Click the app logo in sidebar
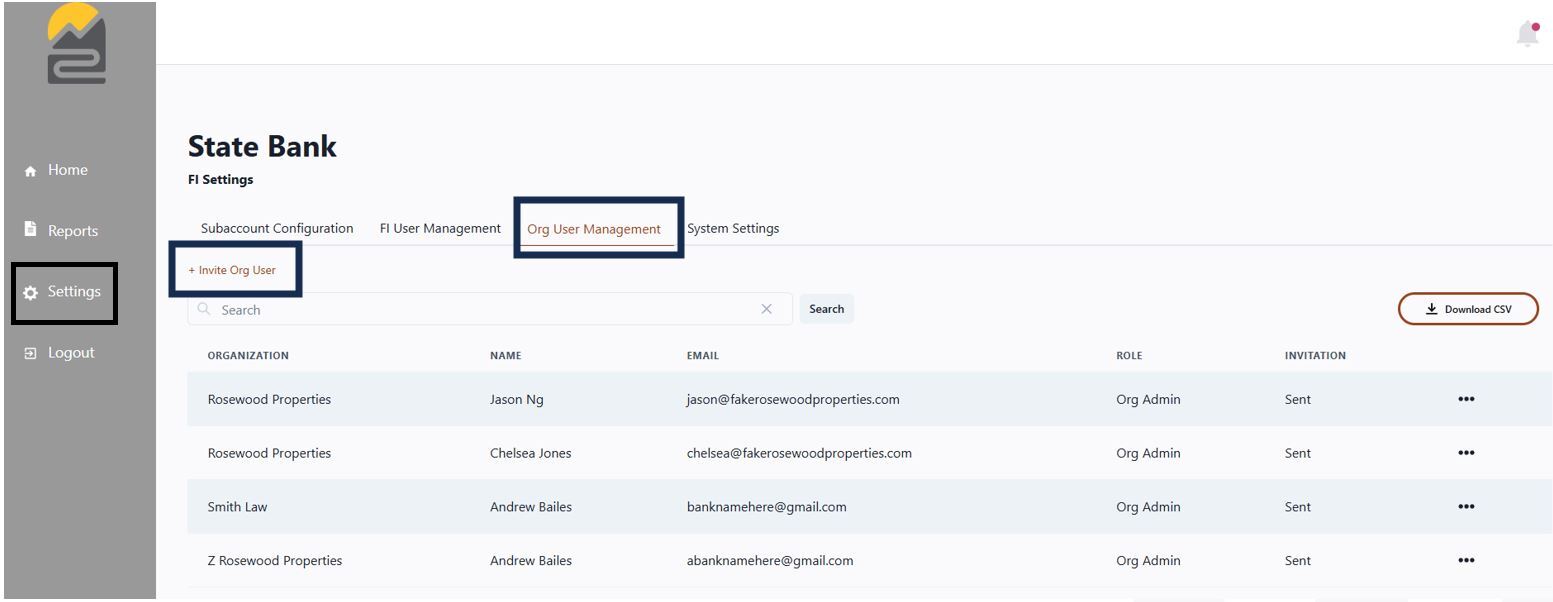The width and height of the screenshot is (1553, 602). (76, 44)
